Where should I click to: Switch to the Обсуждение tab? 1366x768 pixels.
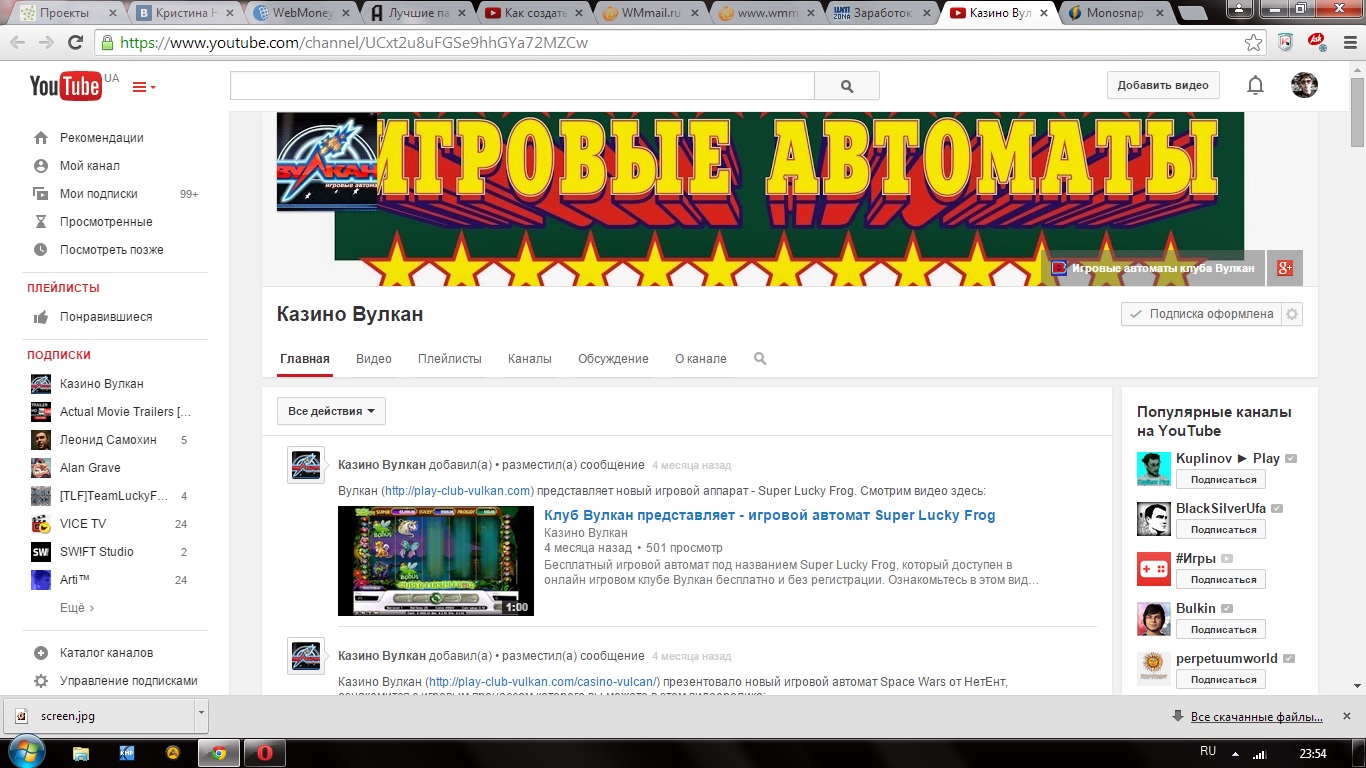tap(613, 359)
